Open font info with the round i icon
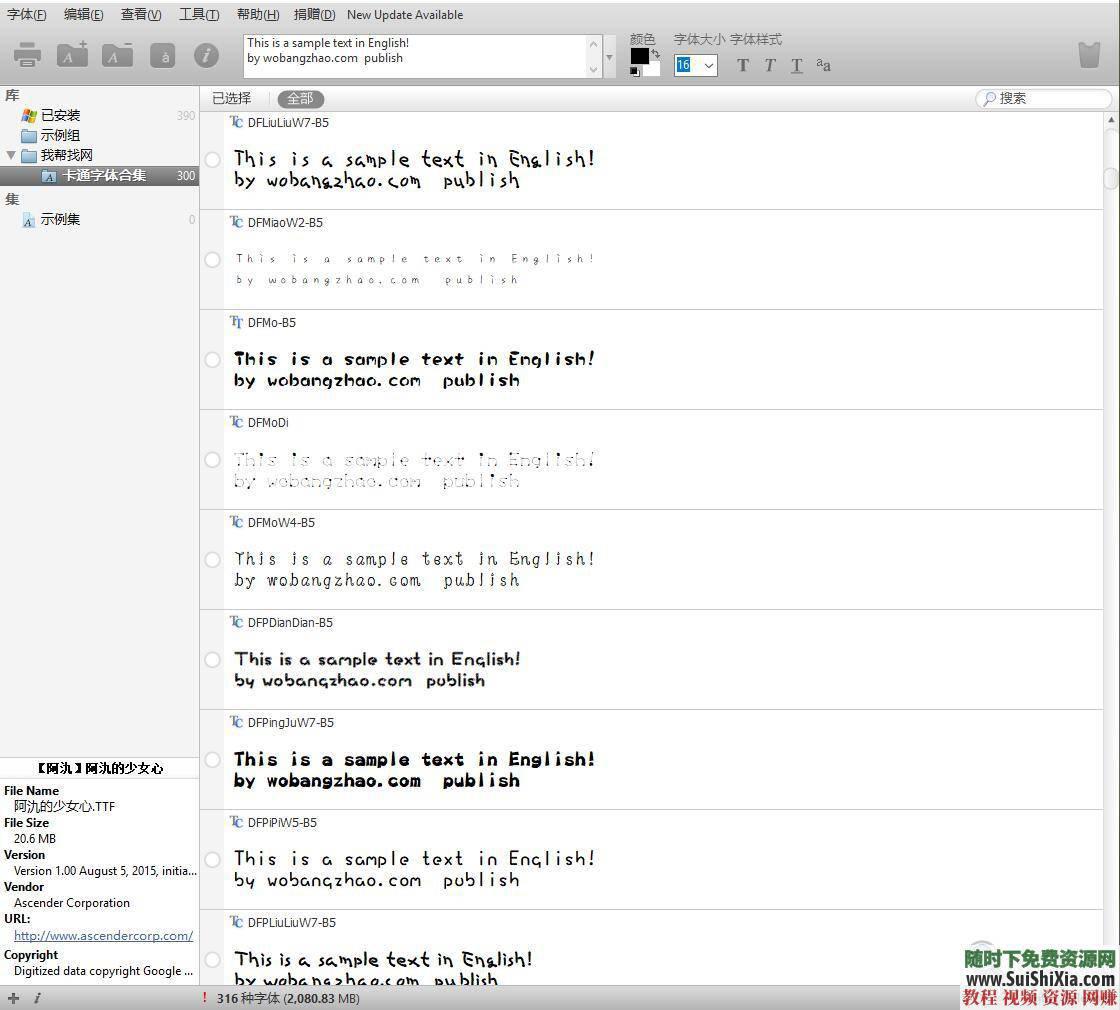Viewport: 1120px width, 1010px height. pos(206,55)
